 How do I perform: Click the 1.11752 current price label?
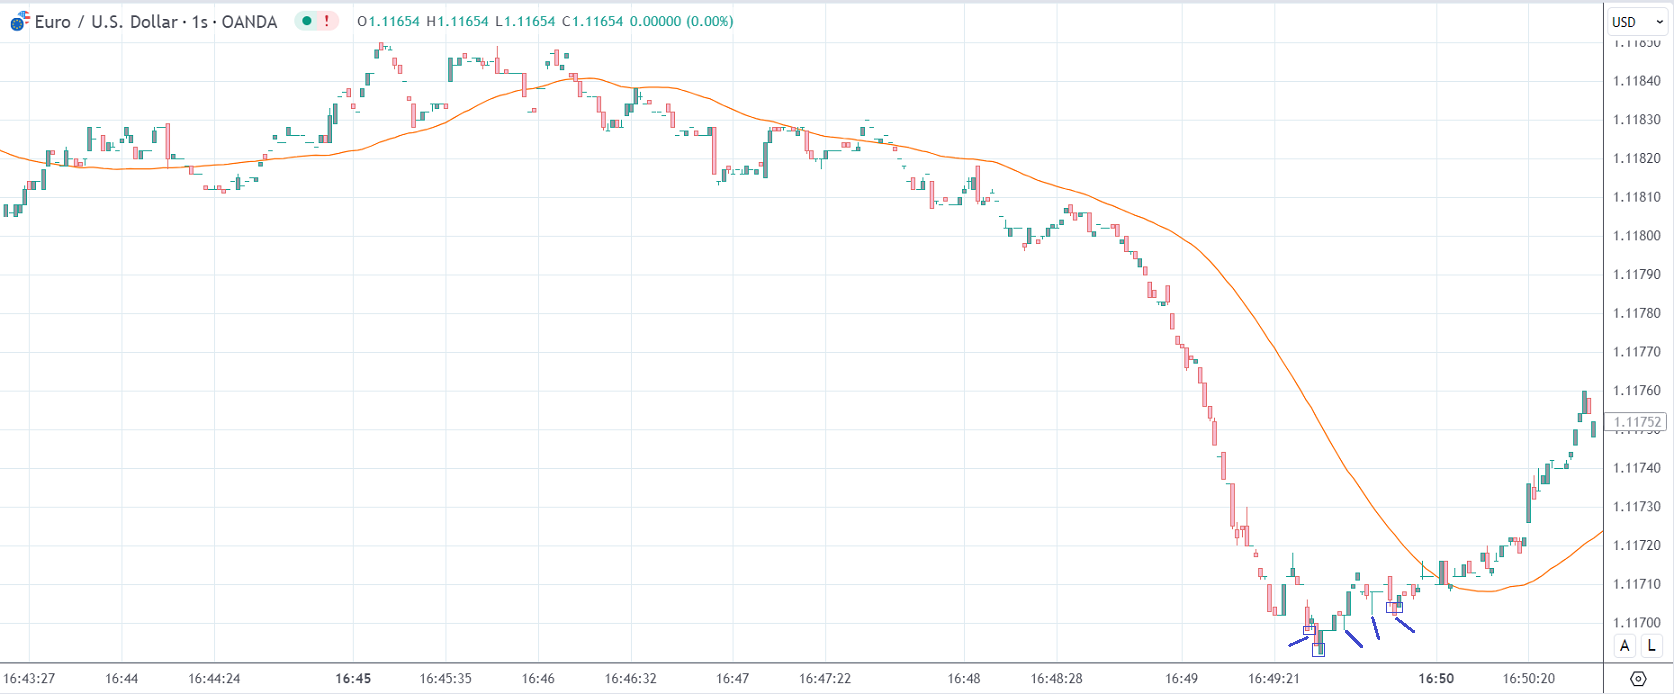click(x=1637, y=422)
